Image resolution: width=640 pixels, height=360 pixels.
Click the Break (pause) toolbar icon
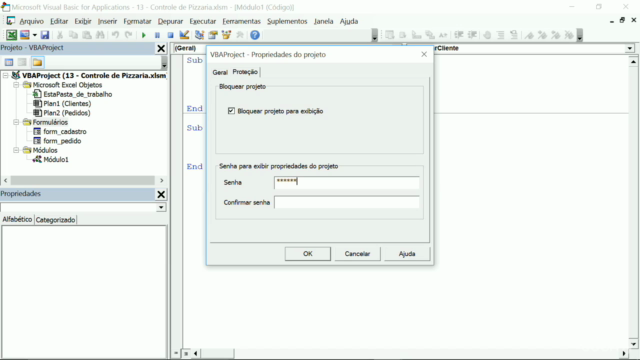point(157,35)
